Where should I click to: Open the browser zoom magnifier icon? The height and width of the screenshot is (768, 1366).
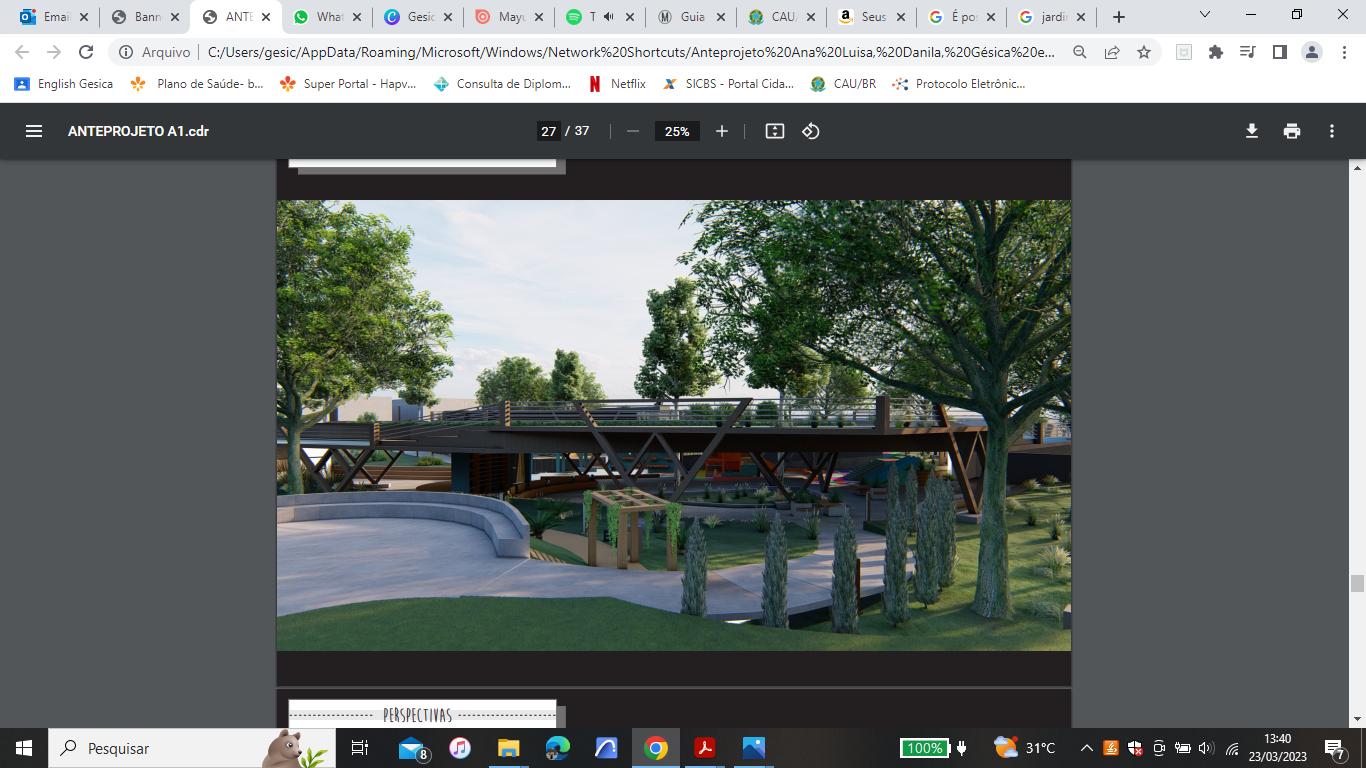tap(1080, 52)
